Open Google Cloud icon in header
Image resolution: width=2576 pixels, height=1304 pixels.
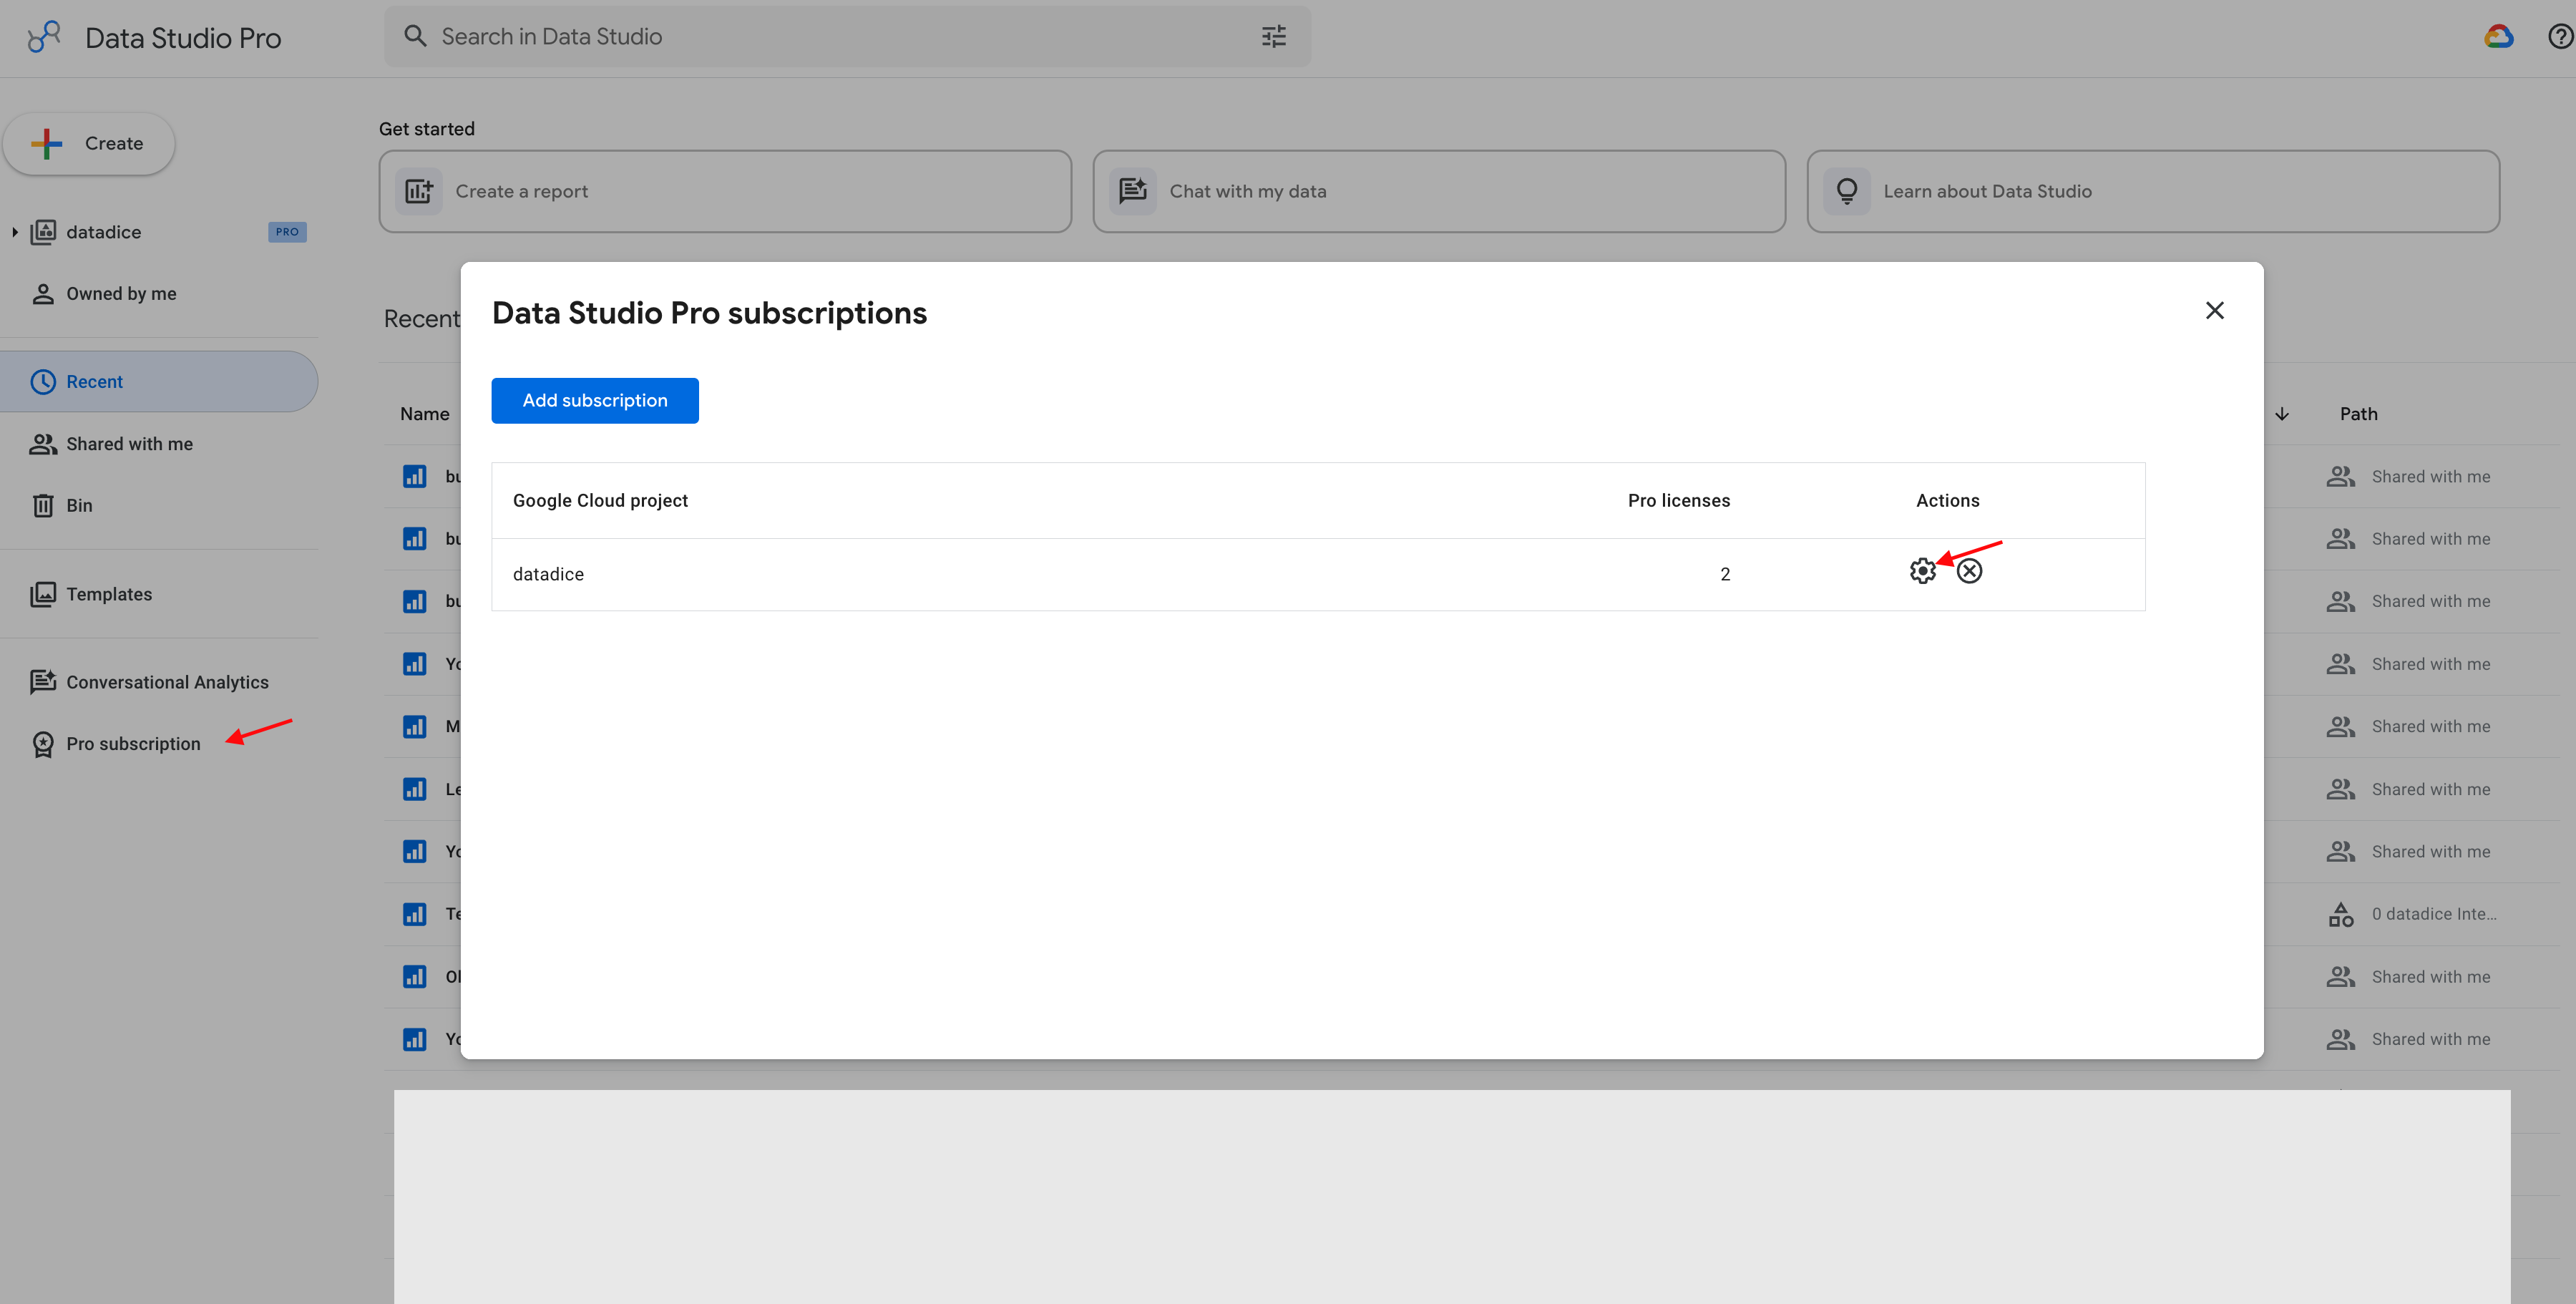click(2498, 37)
